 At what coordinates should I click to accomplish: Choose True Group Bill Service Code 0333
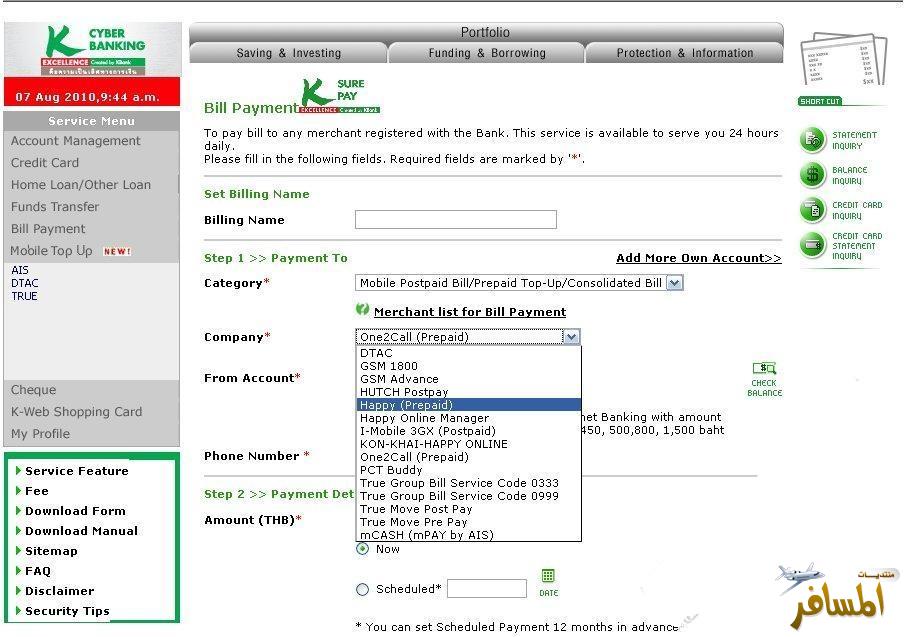coord(468,483)
